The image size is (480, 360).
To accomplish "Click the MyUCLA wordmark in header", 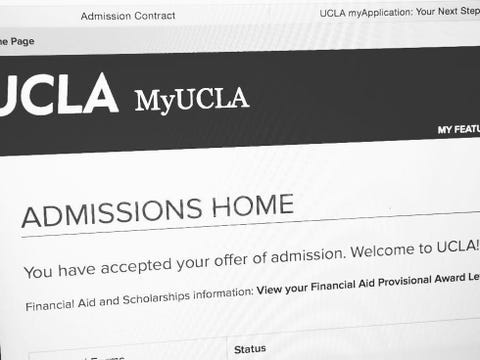I will coord(192,99).
